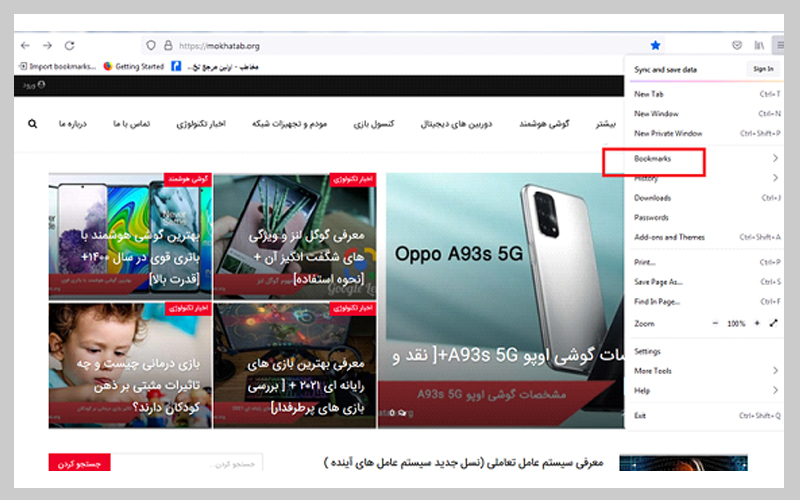Expand Help with its chevron arrow
Image resolution: width=800 pixels, height=500 pixels.
pos(775,390)
